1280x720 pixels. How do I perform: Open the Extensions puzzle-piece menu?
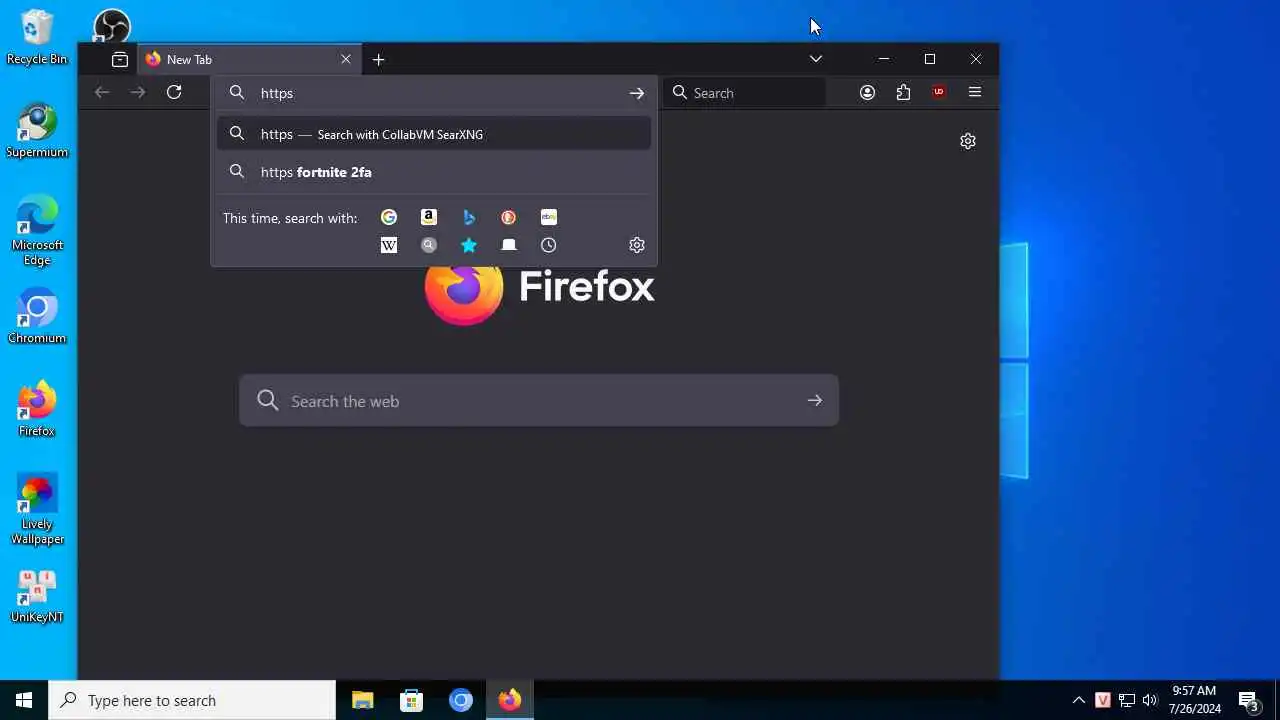[x=904, y=93]
